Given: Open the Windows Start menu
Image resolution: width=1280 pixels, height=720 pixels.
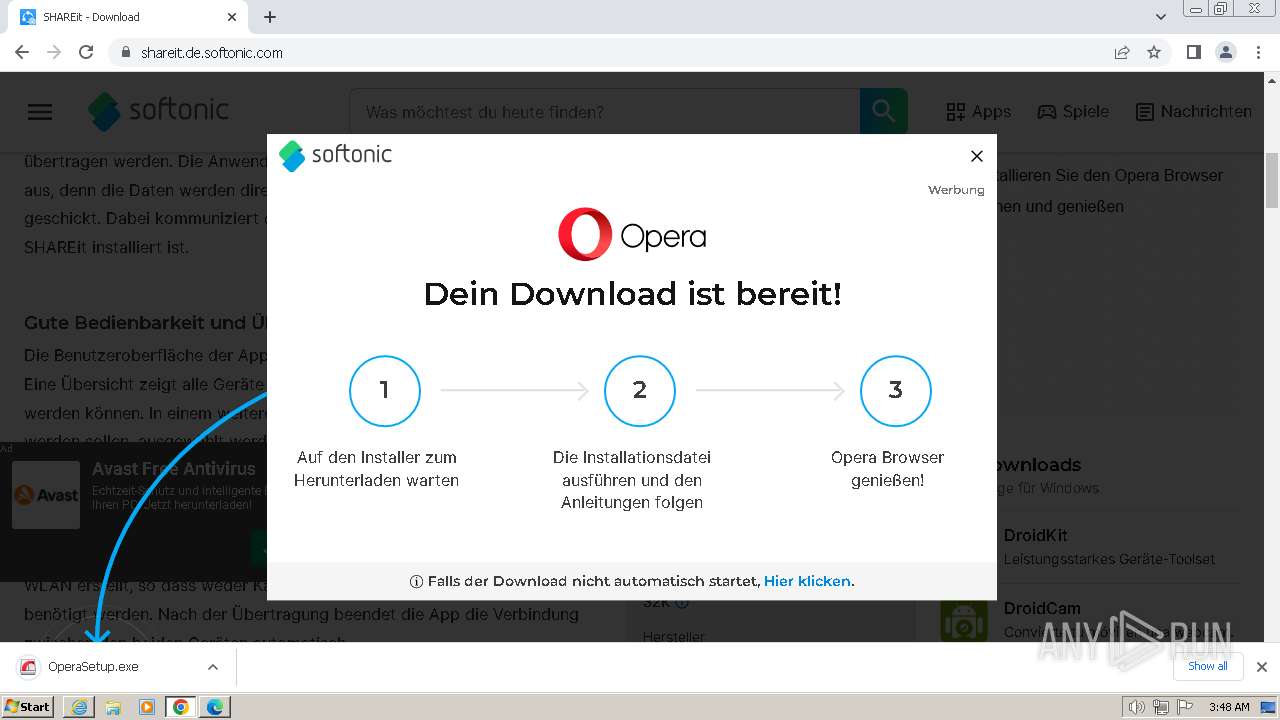Looking at the screenshot, I should point(27,707).
